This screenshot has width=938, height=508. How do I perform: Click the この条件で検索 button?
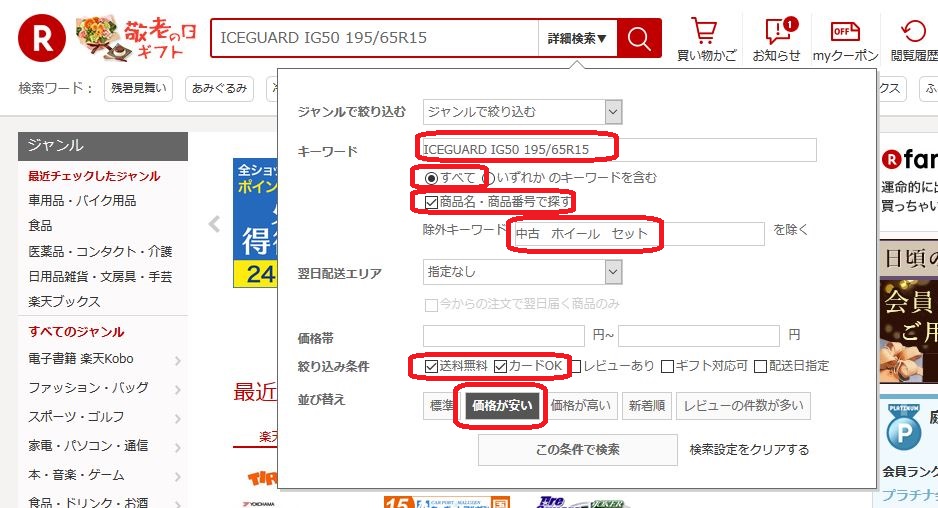click(577, 449)
